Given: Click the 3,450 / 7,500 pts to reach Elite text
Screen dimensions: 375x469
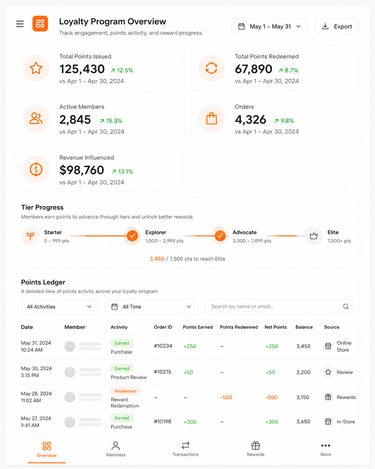Looking at the screenshot, I should point(187,259).
